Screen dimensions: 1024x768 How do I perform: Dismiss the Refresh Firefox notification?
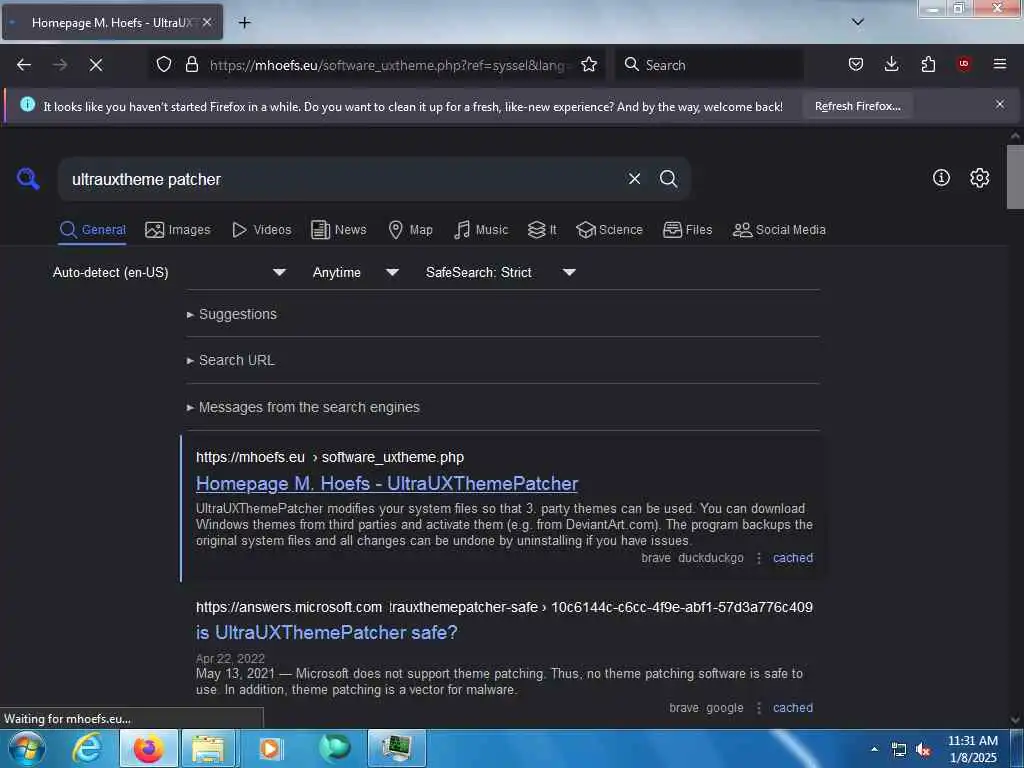(1000, 104)
